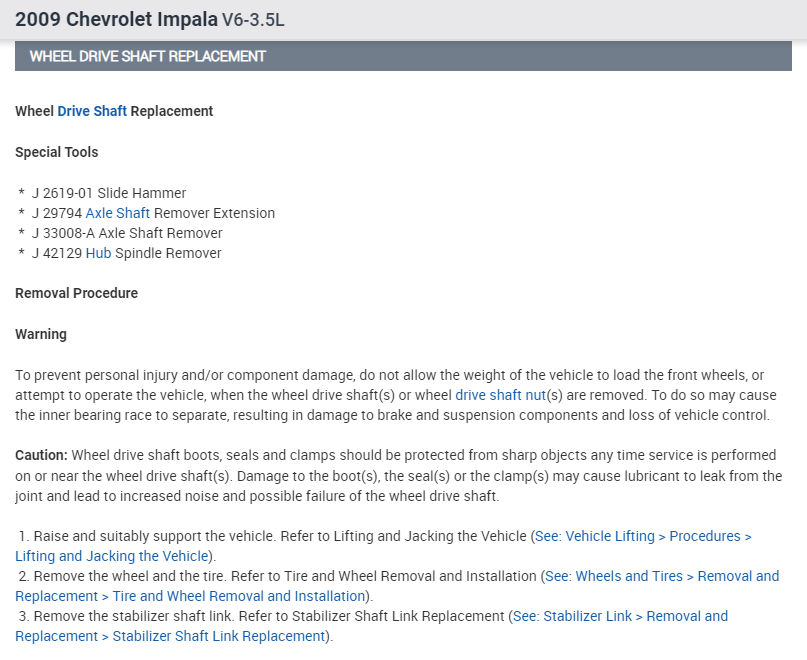Open See: Stabilizer Link reference link
Image resolution: width=807 pixels, height=660 pixels.
coord(620,616)
